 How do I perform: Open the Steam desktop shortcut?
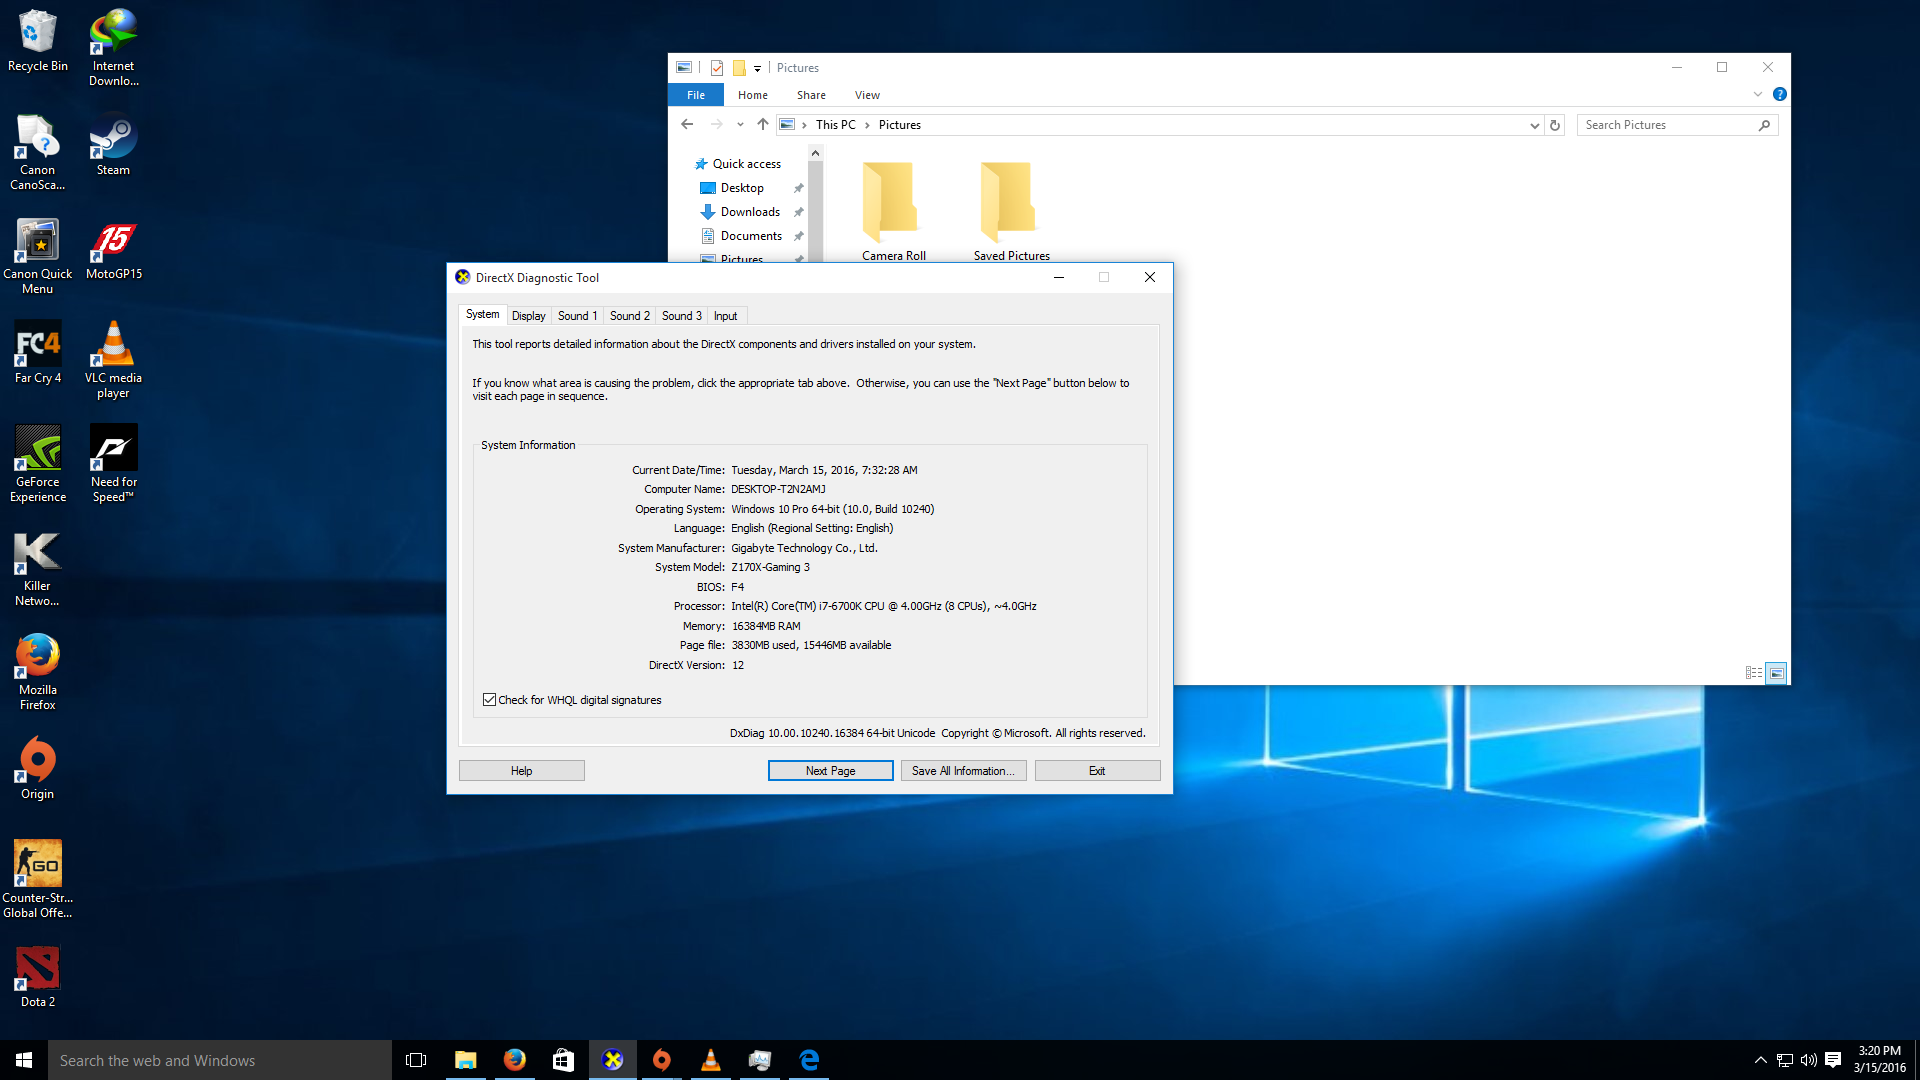[113, 144]
